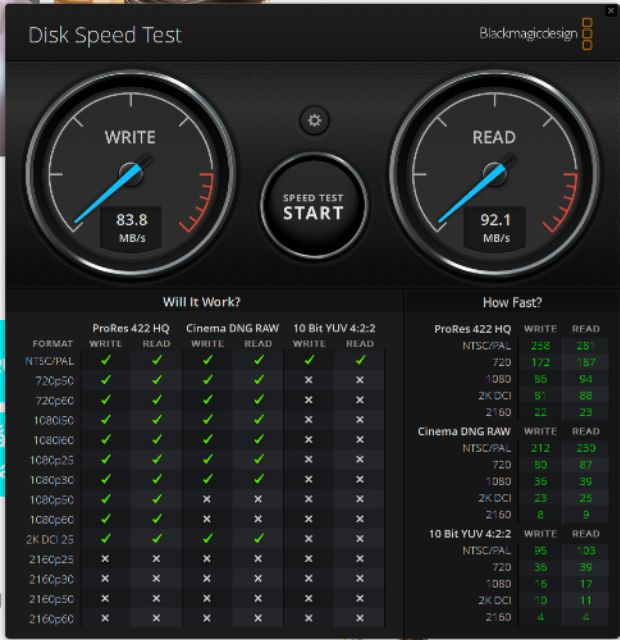Image resolution: width=620 pixels, height=640 pixels.
Task: Click the ProRes 422 HQ read cross for 2160p60
Action: pos(156,618)
